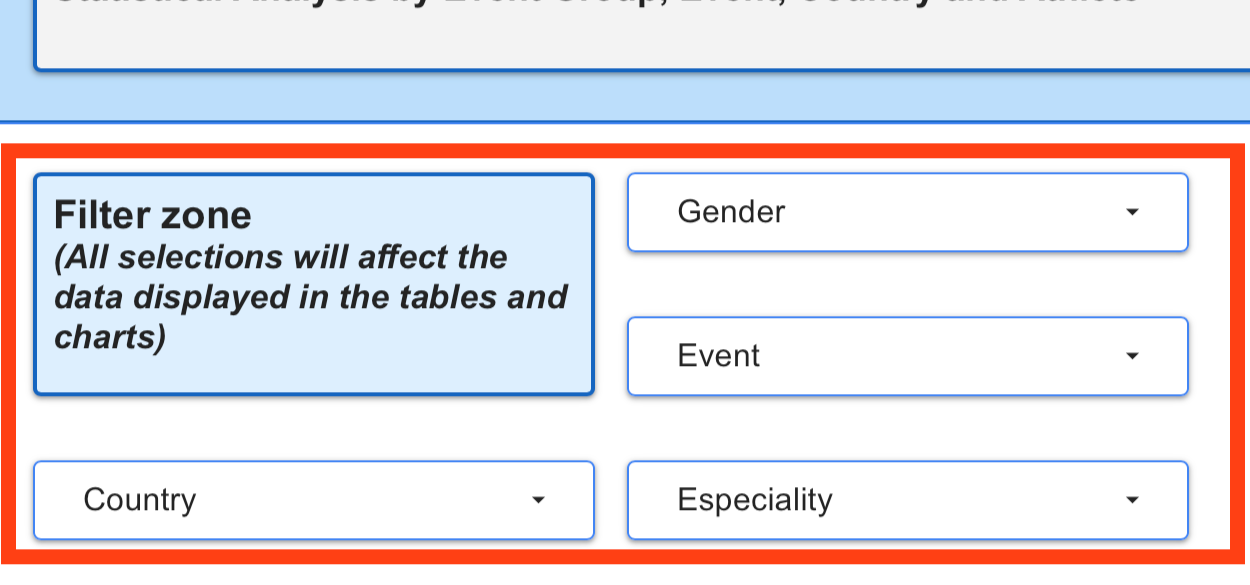Click the caret icon on Event dropdown
The image size is (1250, 585).
click(x=1132, y=356)
